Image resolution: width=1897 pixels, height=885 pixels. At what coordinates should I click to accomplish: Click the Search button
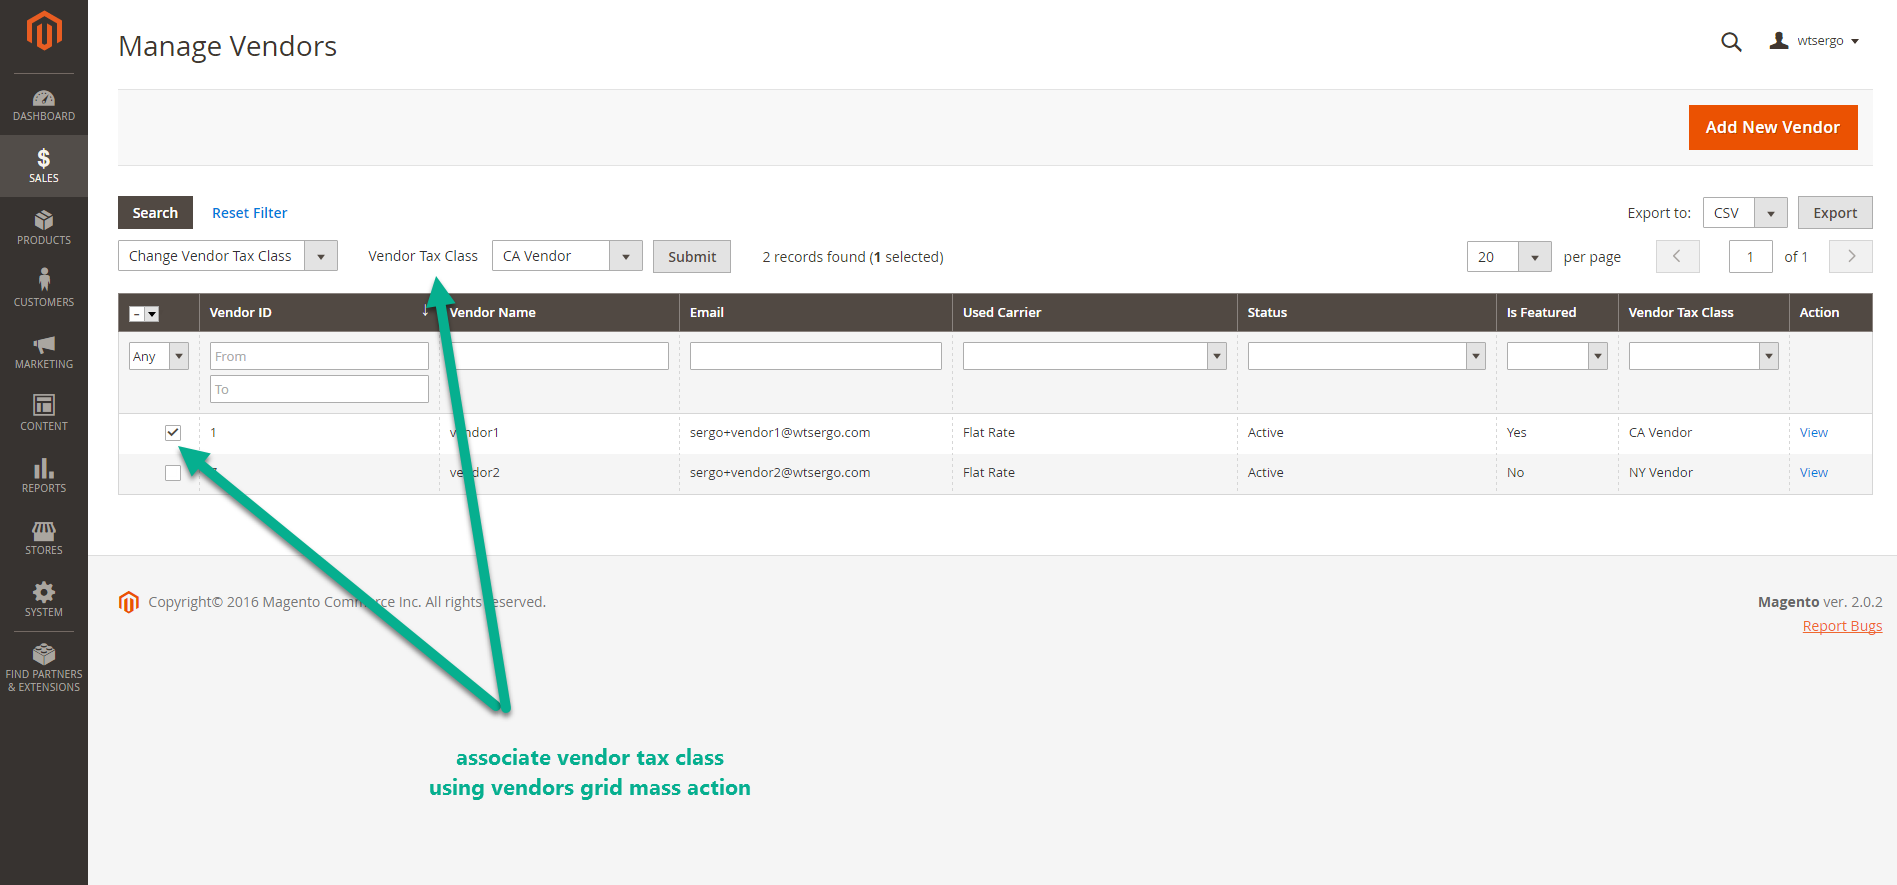[155, 213]
